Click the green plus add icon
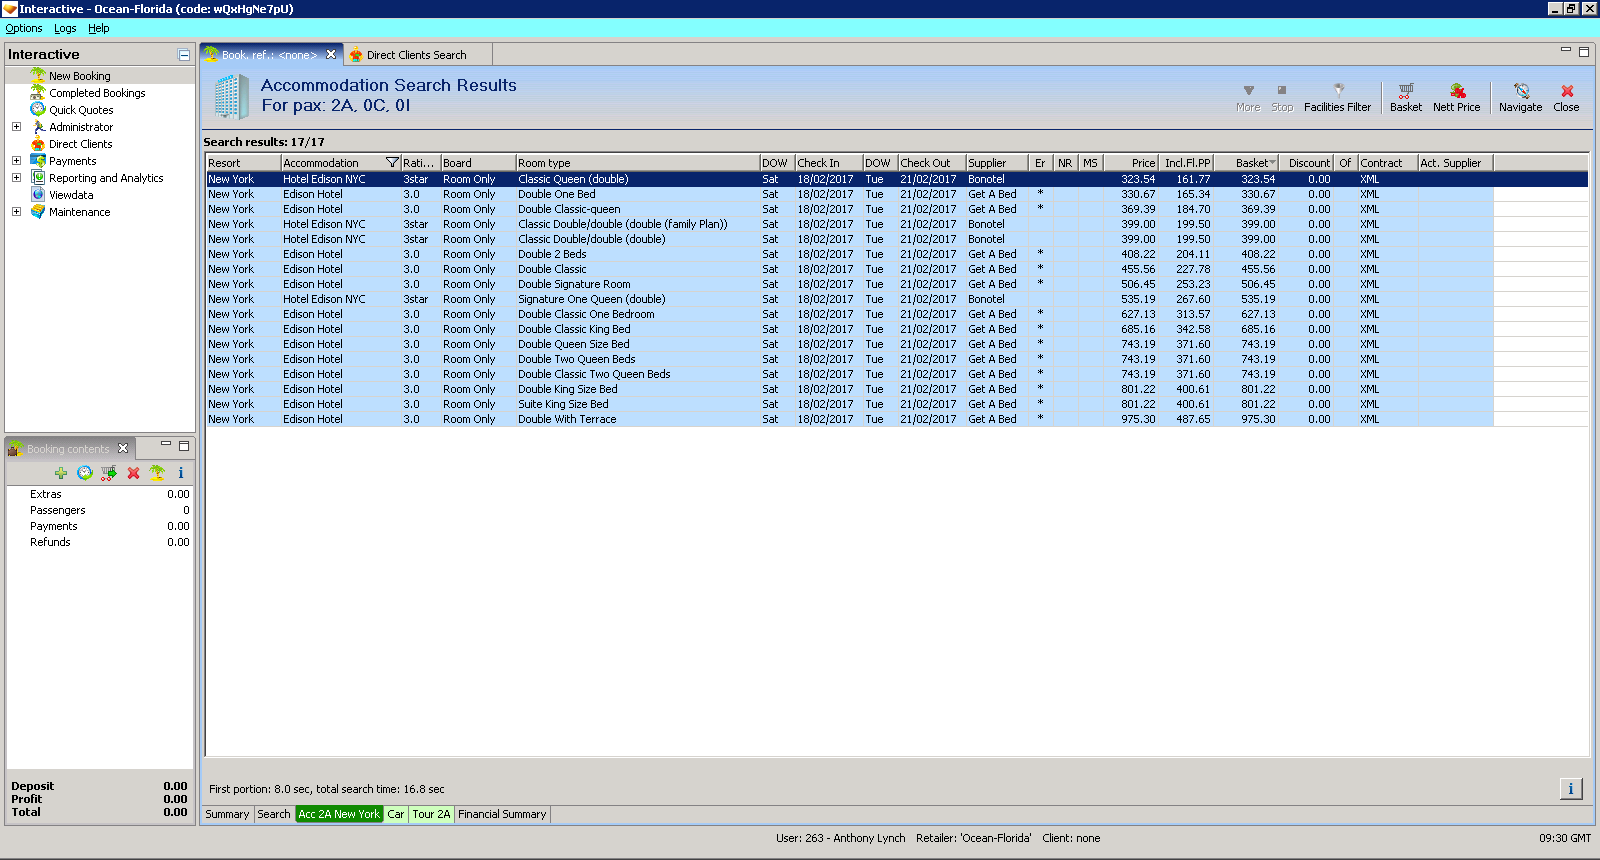The height and width of the screenshot is (860, 1600). (x=61, y=473)
